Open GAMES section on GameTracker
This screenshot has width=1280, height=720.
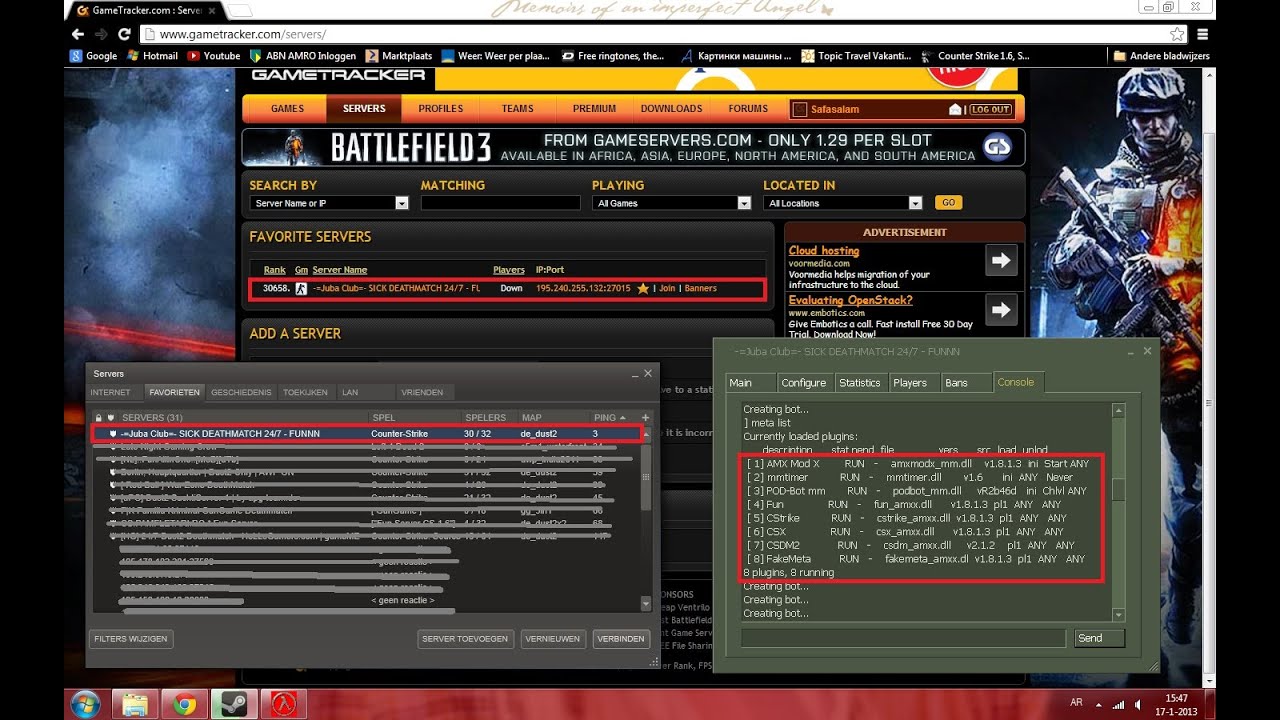(287, 109)
